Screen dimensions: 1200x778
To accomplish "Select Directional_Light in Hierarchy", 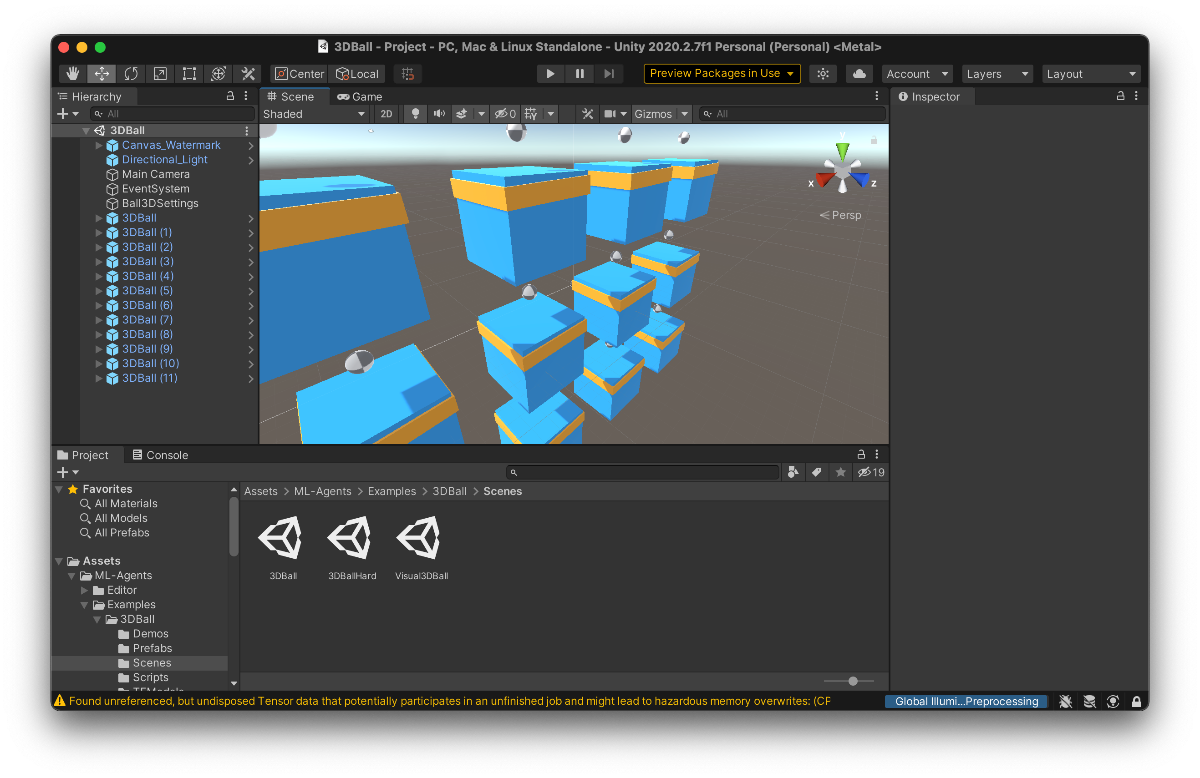I will coord(165,160).
